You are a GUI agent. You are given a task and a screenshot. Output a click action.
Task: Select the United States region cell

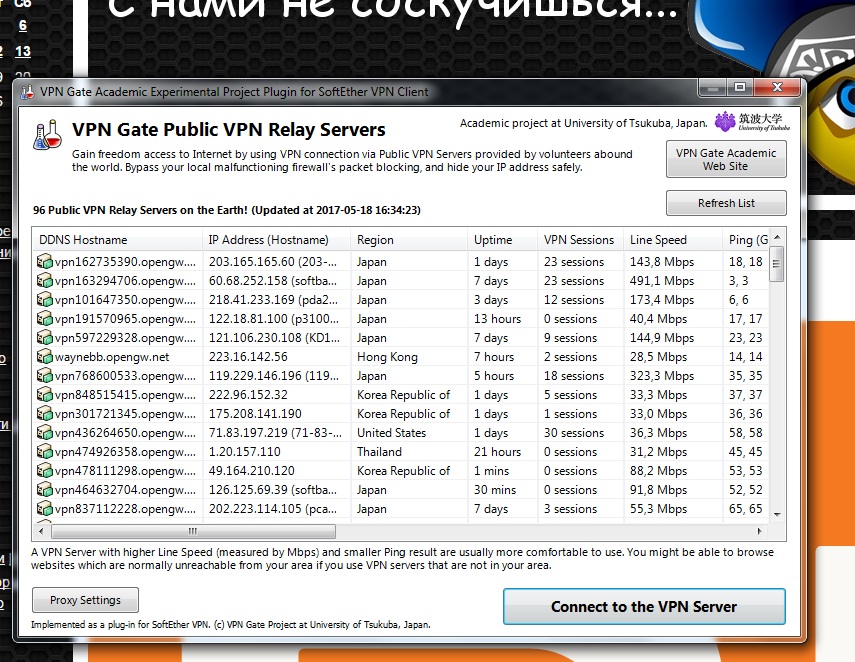[392, 432]
